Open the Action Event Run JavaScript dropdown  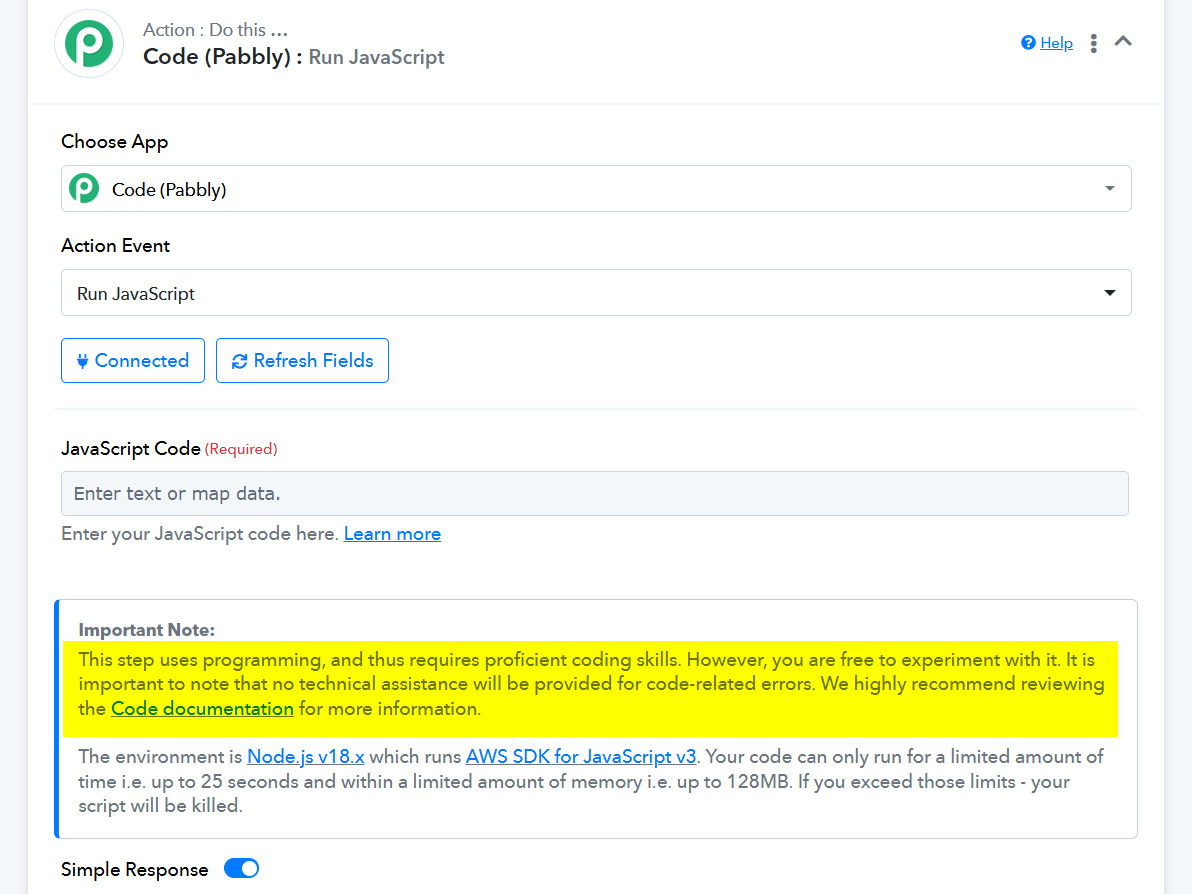tap(596, 293)
